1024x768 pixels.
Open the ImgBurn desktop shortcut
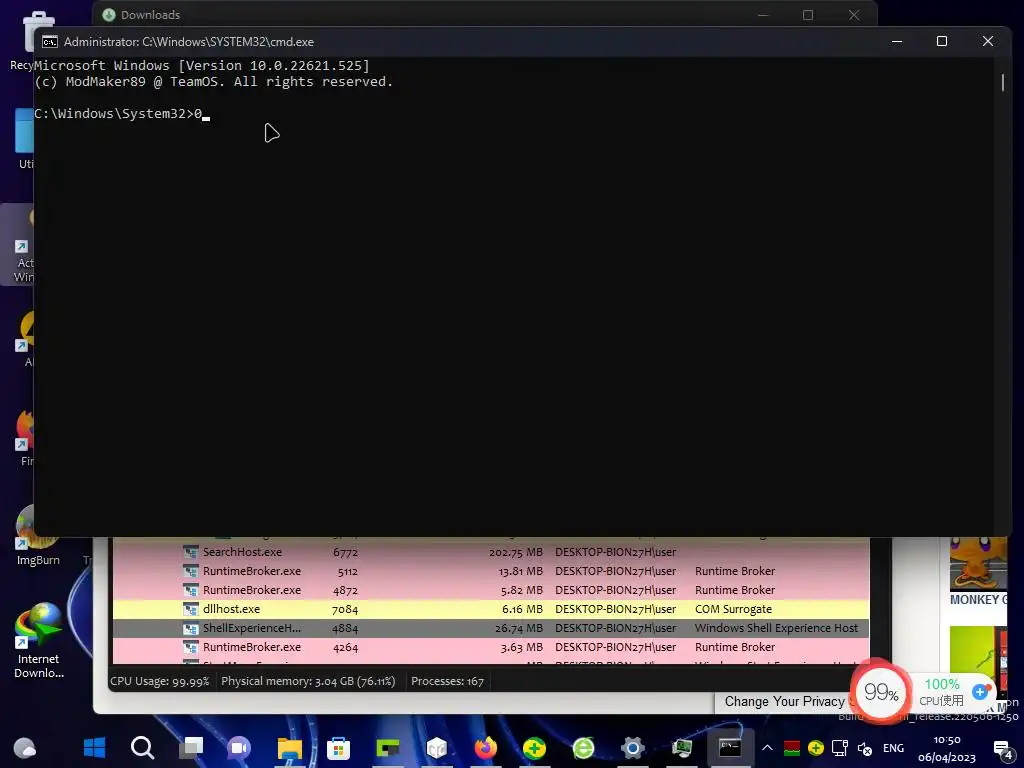coord(38,536)
